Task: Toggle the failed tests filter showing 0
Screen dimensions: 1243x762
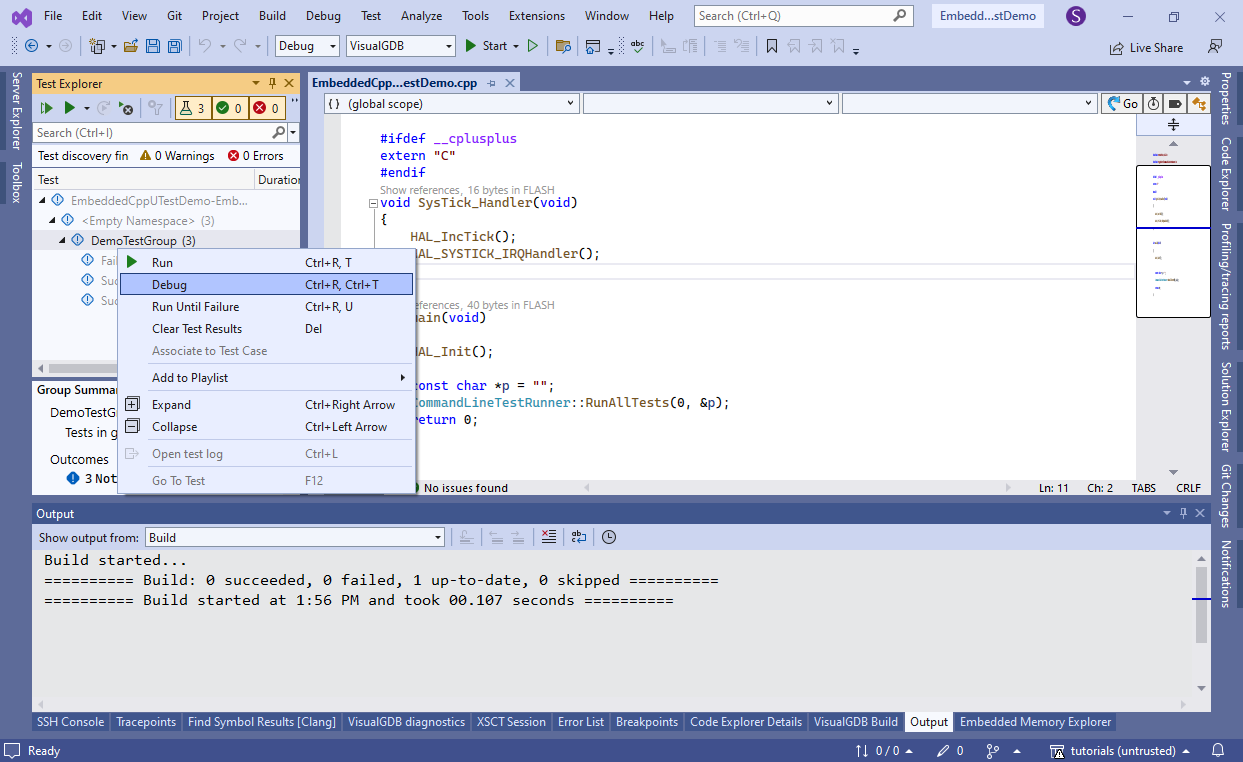Action: point(266,108)
